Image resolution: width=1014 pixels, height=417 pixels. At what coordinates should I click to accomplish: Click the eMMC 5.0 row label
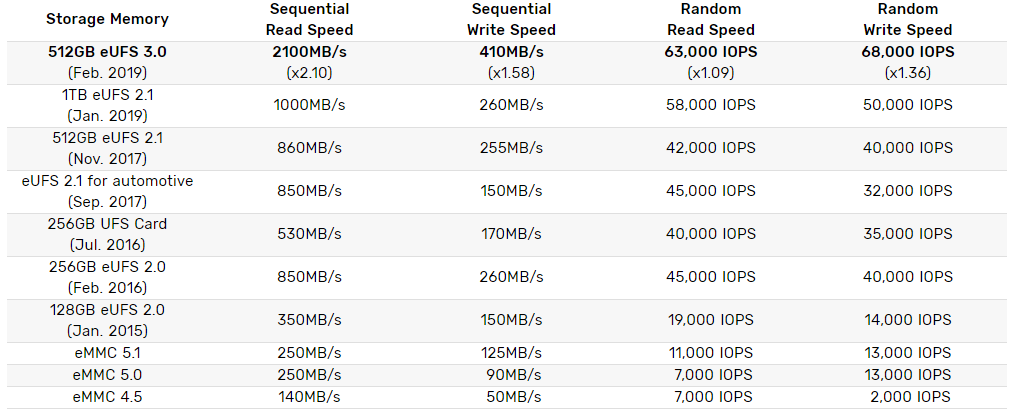pyautogui.click(x=107, y=375)
